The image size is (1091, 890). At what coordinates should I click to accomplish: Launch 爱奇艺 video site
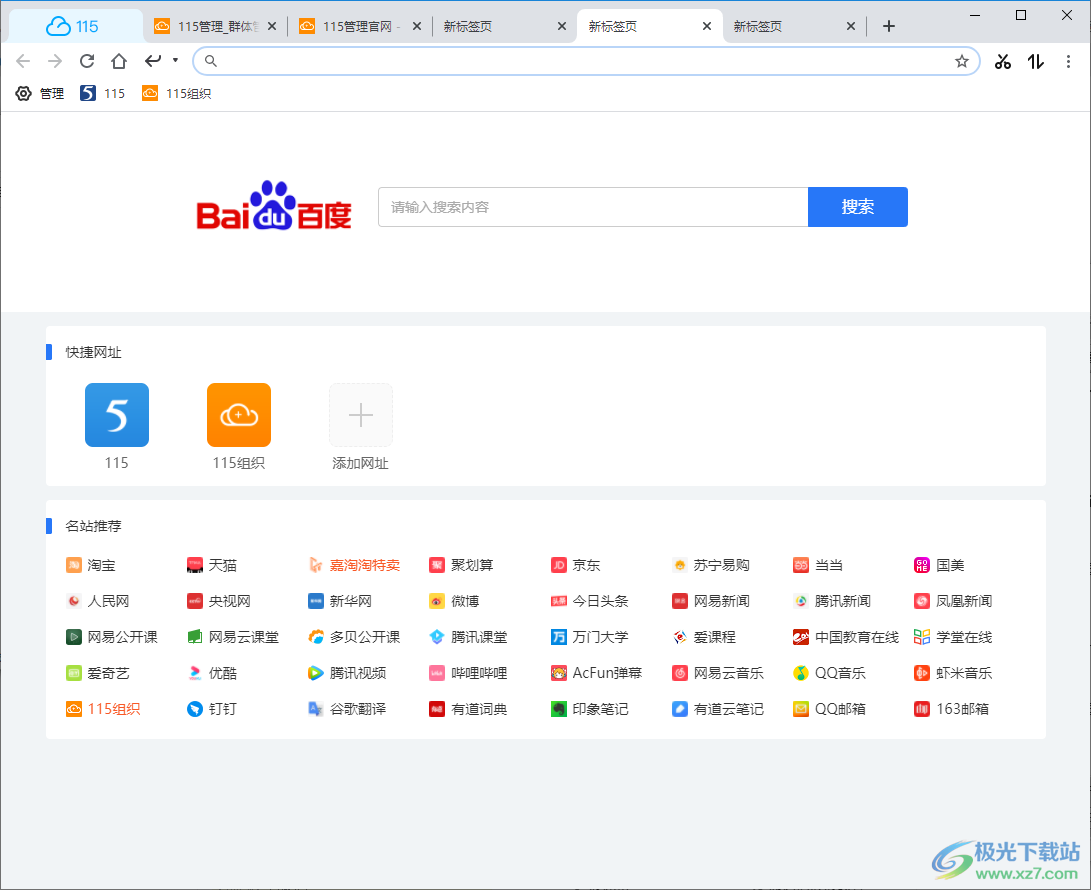[x=98, y=673]
